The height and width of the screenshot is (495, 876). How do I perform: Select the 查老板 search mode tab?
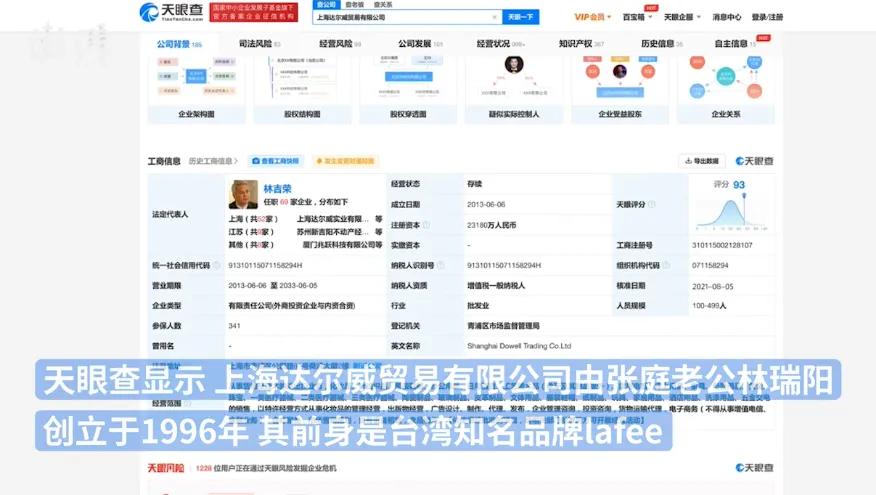(x=354, y=4)
